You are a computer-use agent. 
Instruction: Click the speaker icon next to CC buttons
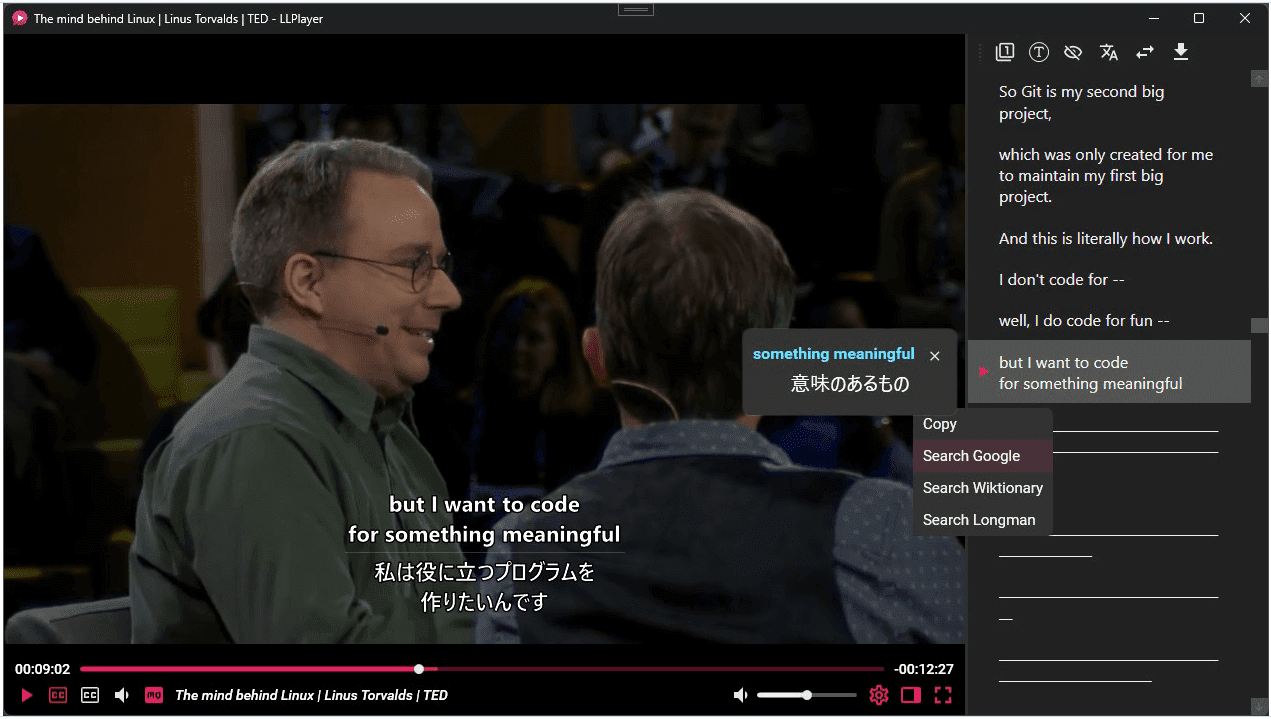tap(122, 695)
